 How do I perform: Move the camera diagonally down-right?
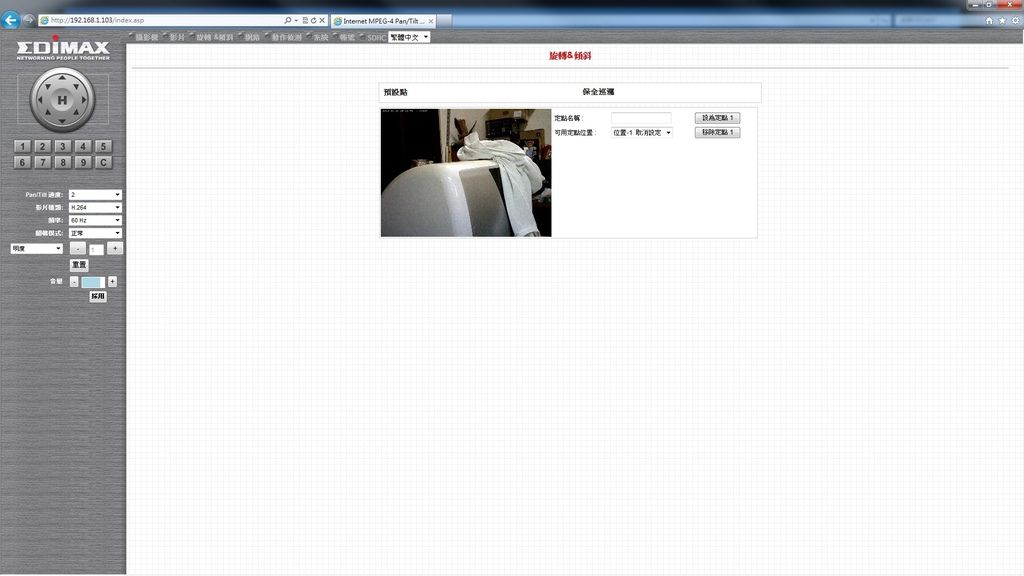point(77,114)
